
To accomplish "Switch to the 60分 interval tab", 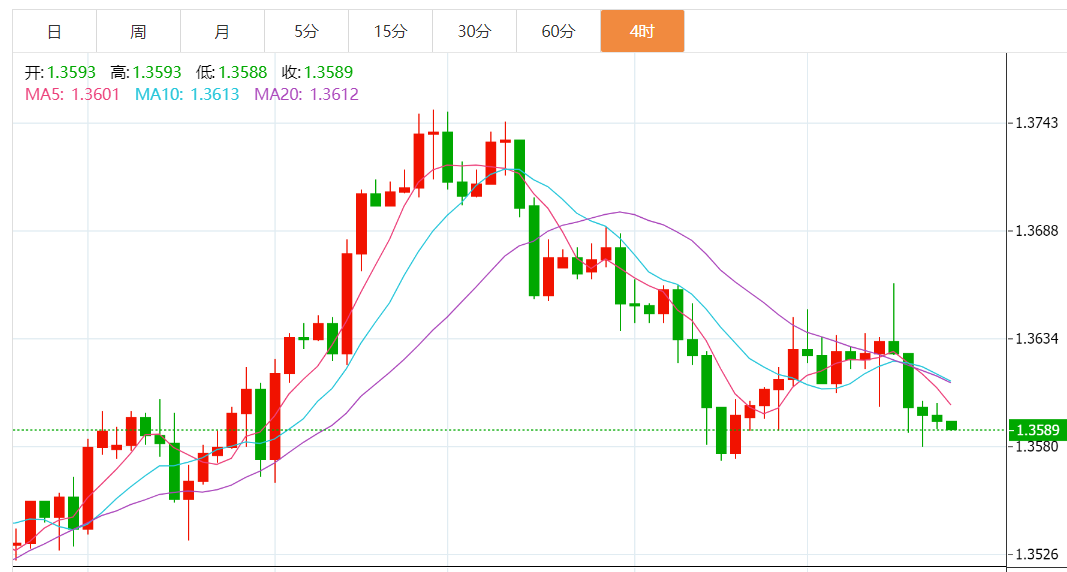I will pyautogui.click(x=558, y=32).
